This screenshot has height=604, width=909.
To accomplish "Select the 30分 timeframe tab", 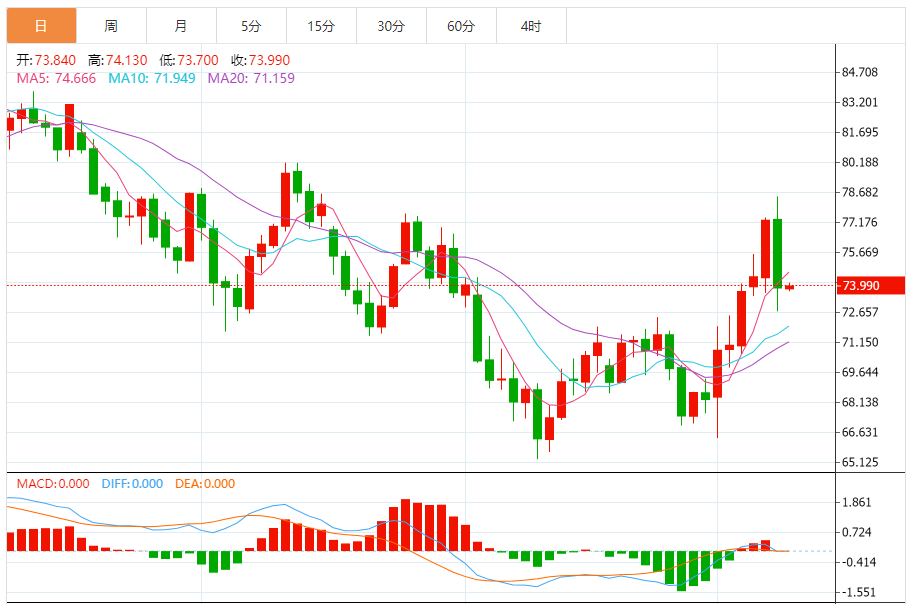I will (x=391, y=26).
